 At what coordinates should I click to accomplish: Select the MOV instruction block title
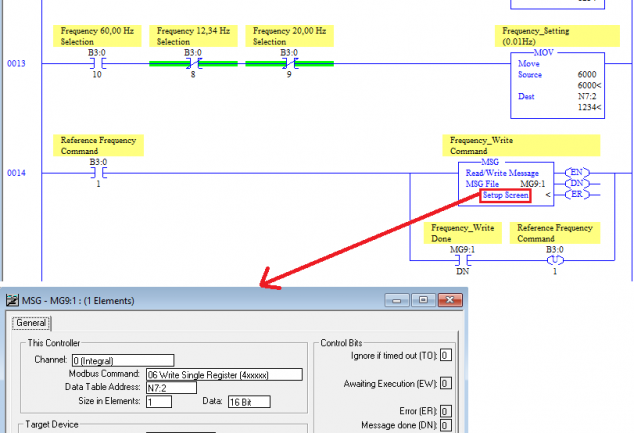(x=543, y=53)
